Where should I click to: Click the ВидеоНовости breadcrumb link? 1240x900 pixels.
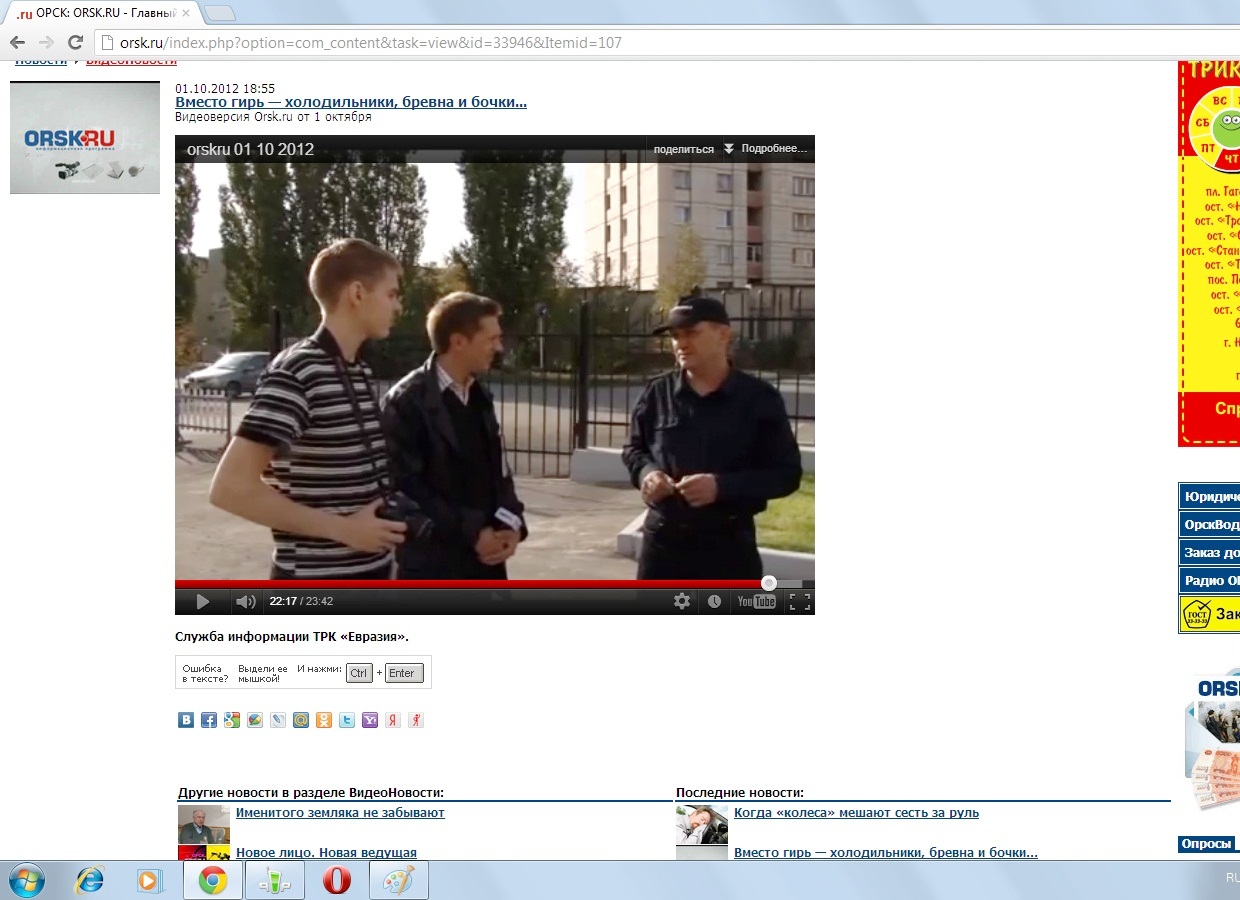(131, 61)
